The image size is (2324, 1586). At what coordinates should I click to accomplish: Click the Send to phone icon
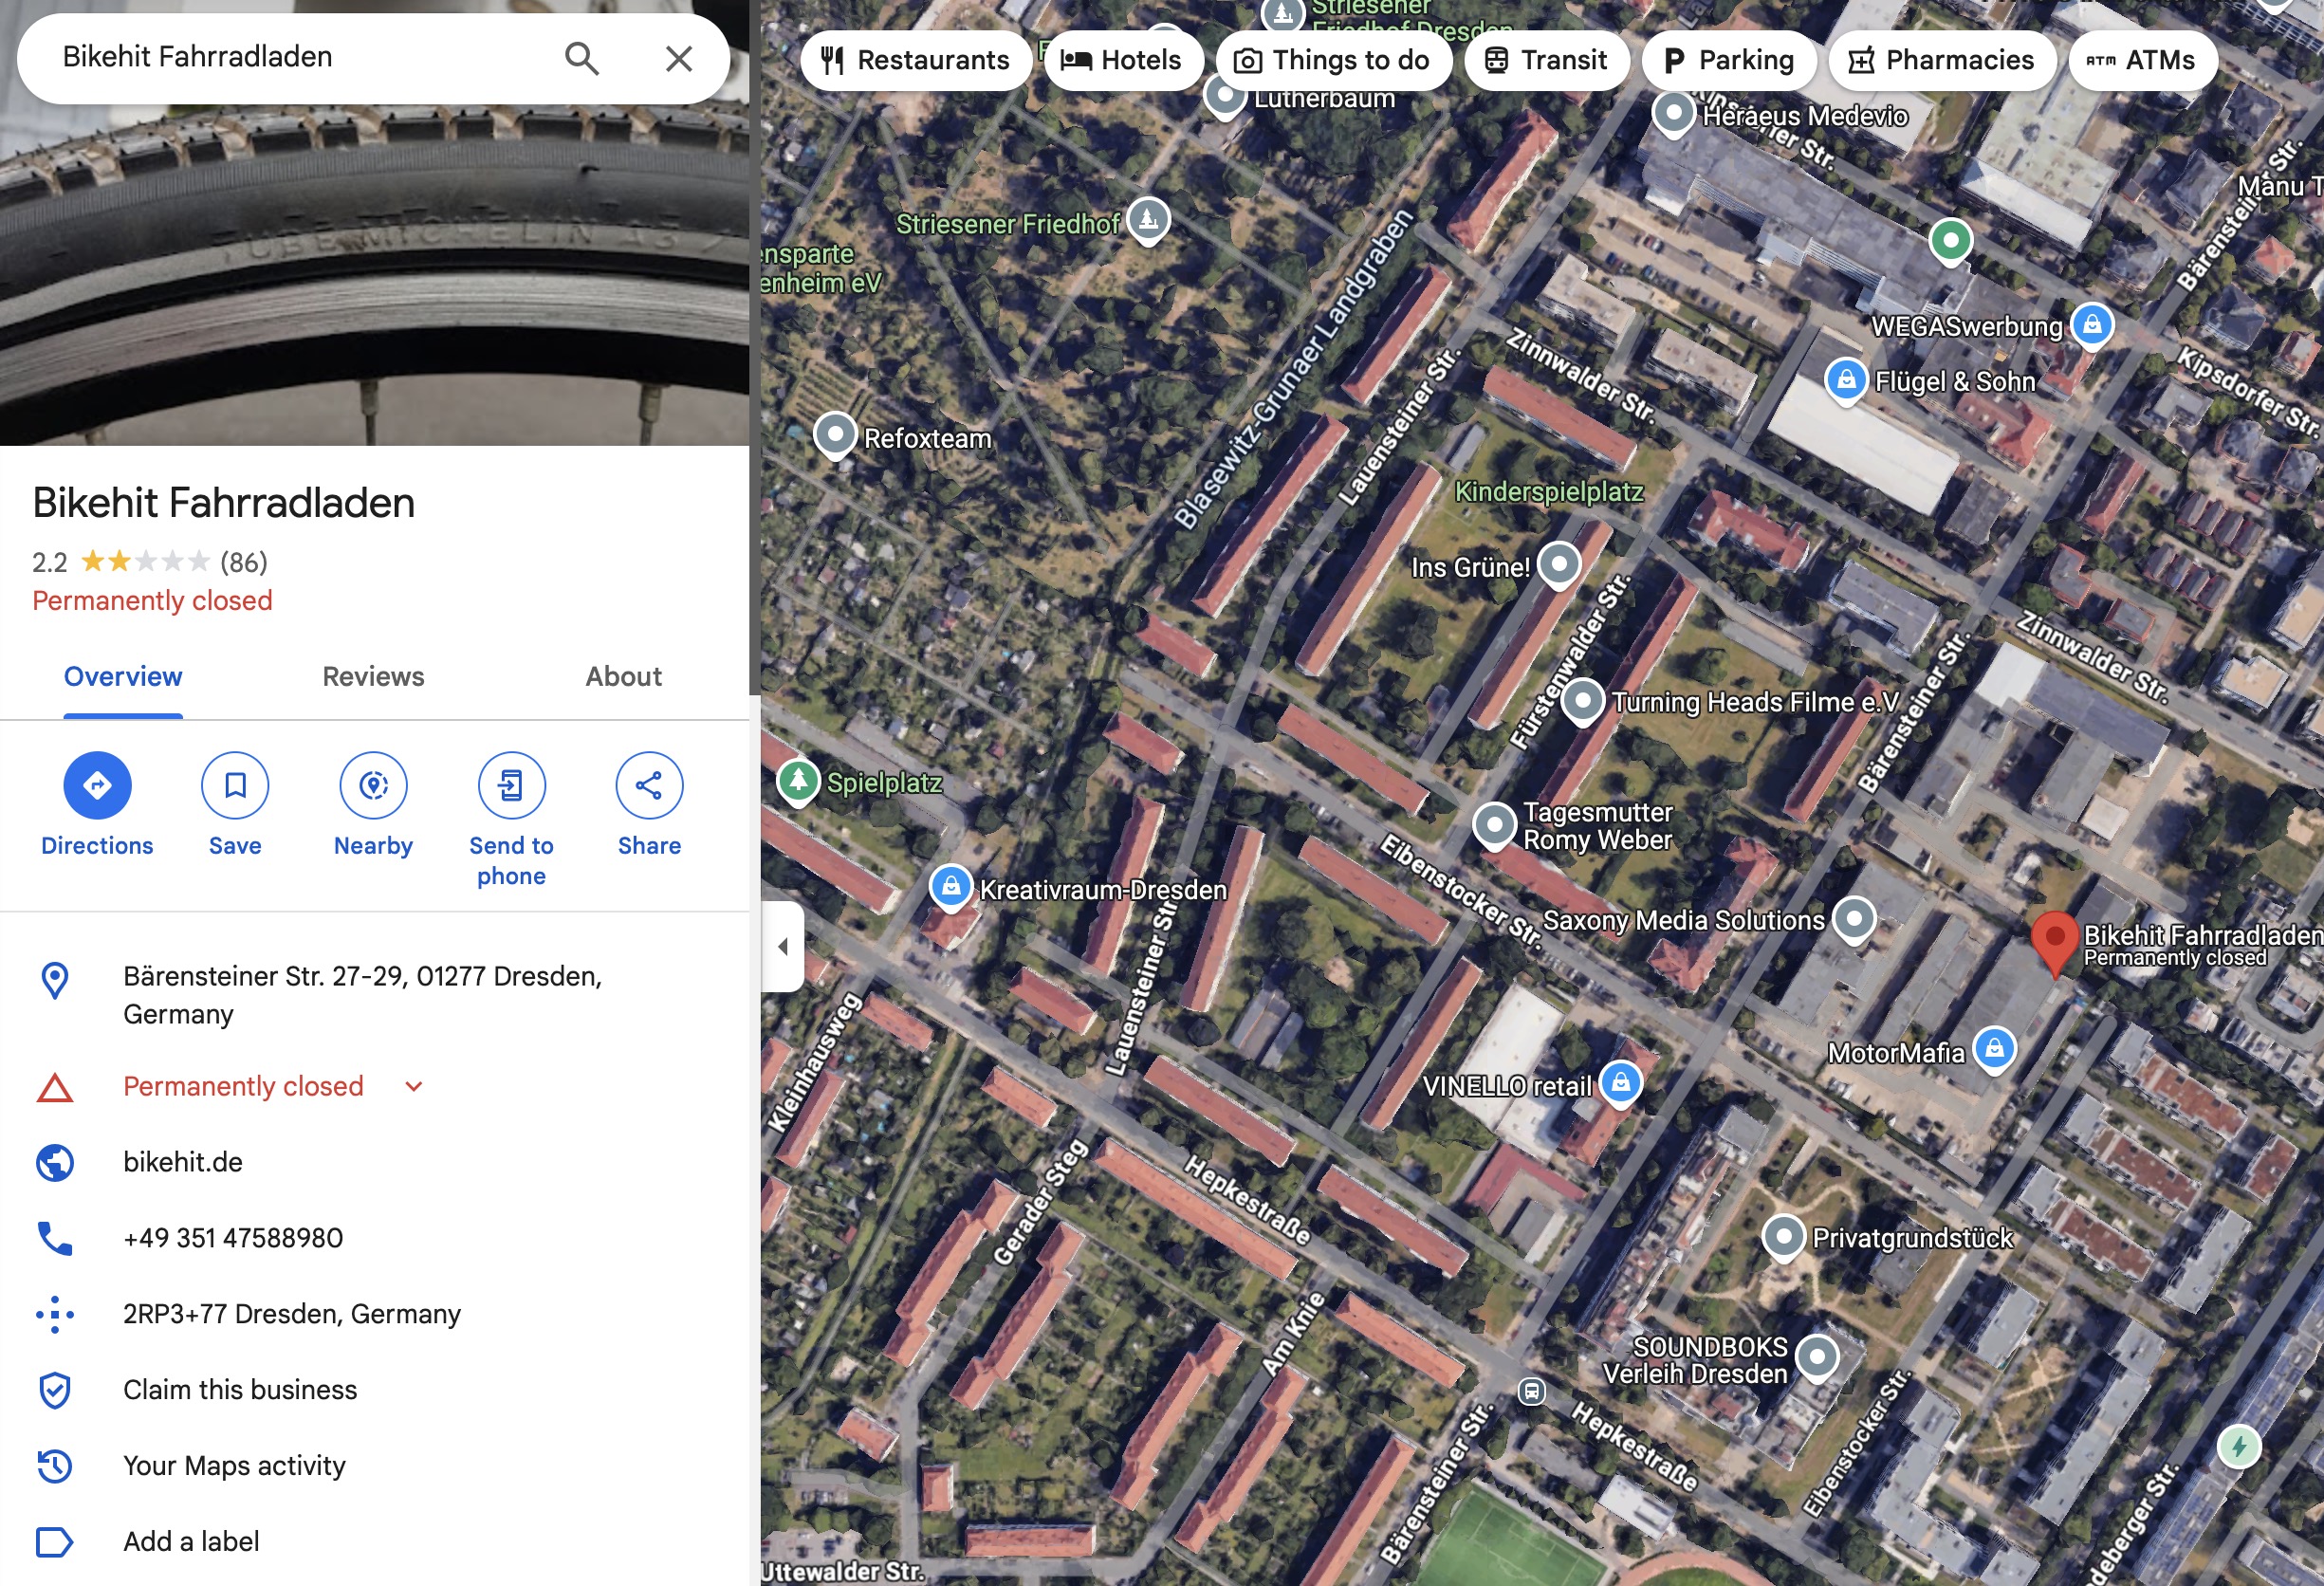coord(511,785)
